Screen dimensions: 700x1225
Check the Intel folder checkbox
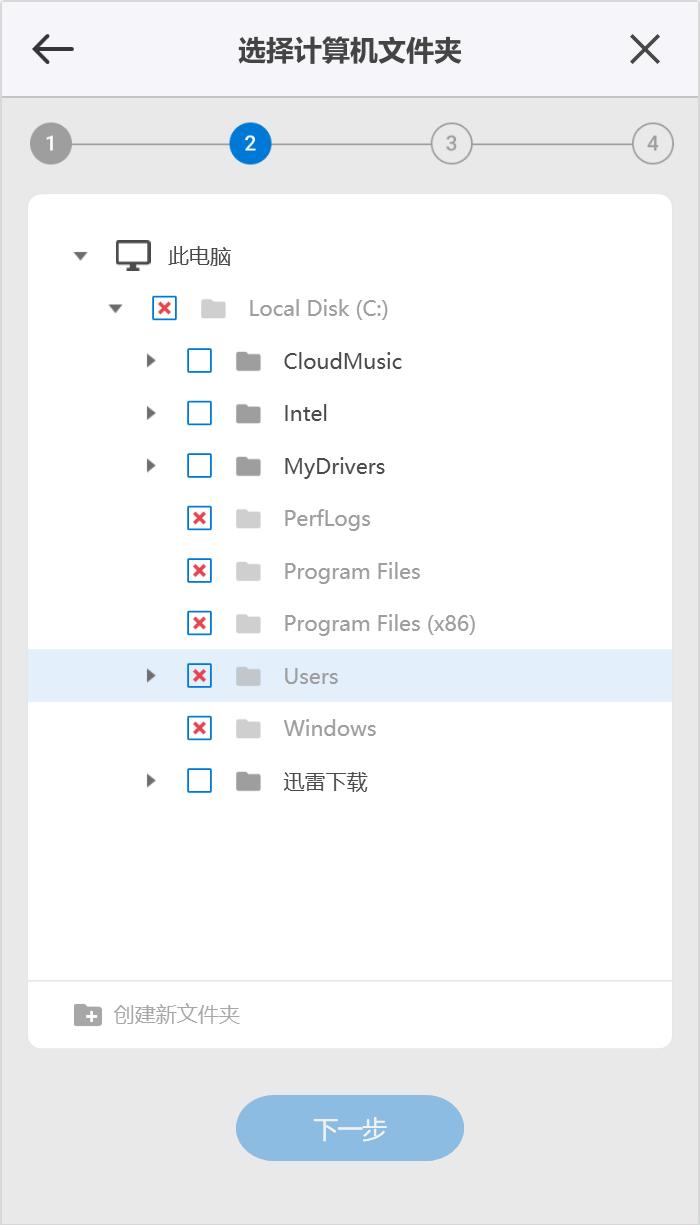tap(199, 413)
